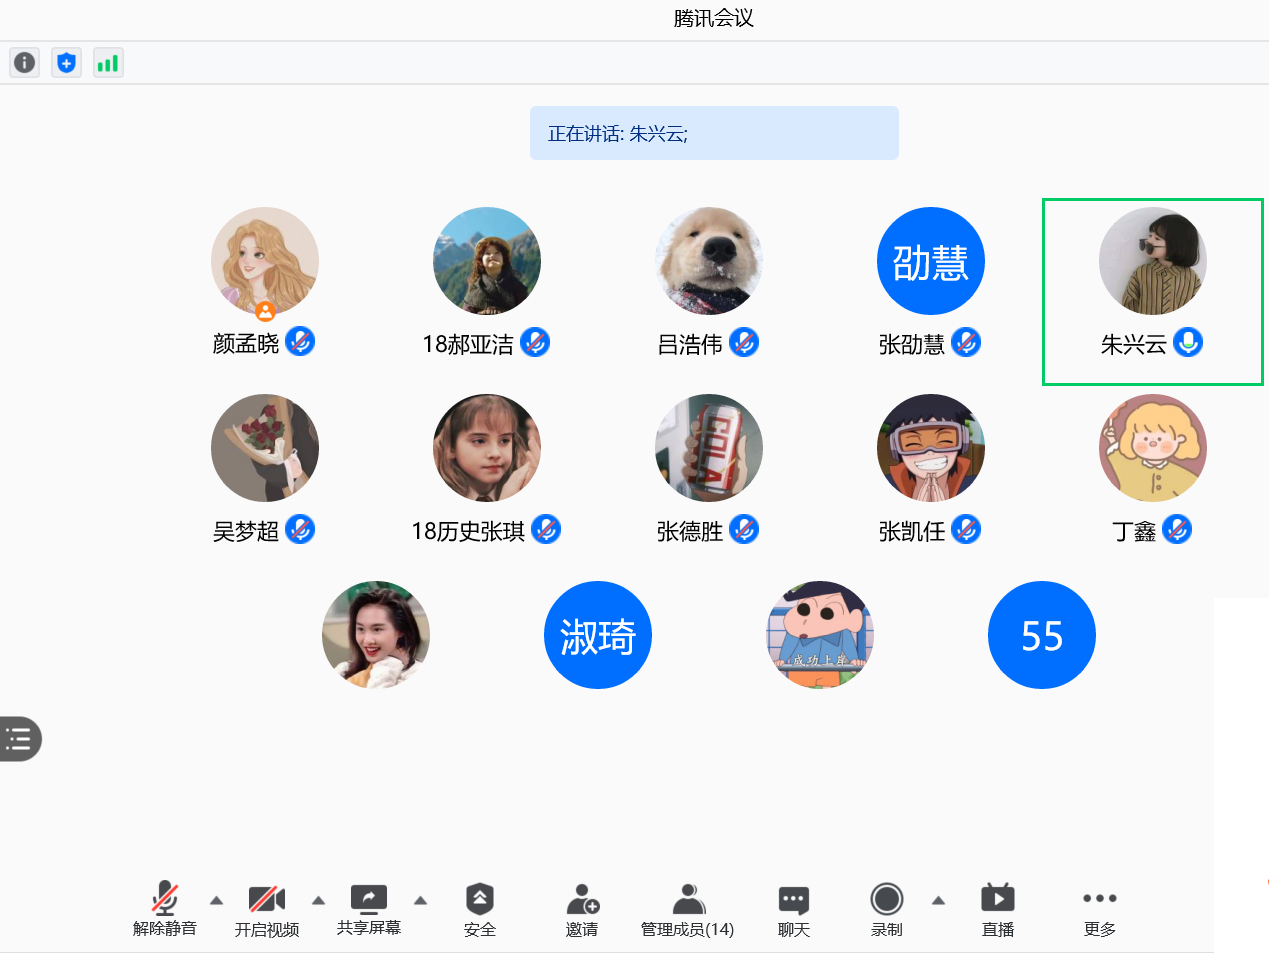Click 解除静音 to unmute microphone
This screenshot has height=953, width=1269.
point(165,909)
